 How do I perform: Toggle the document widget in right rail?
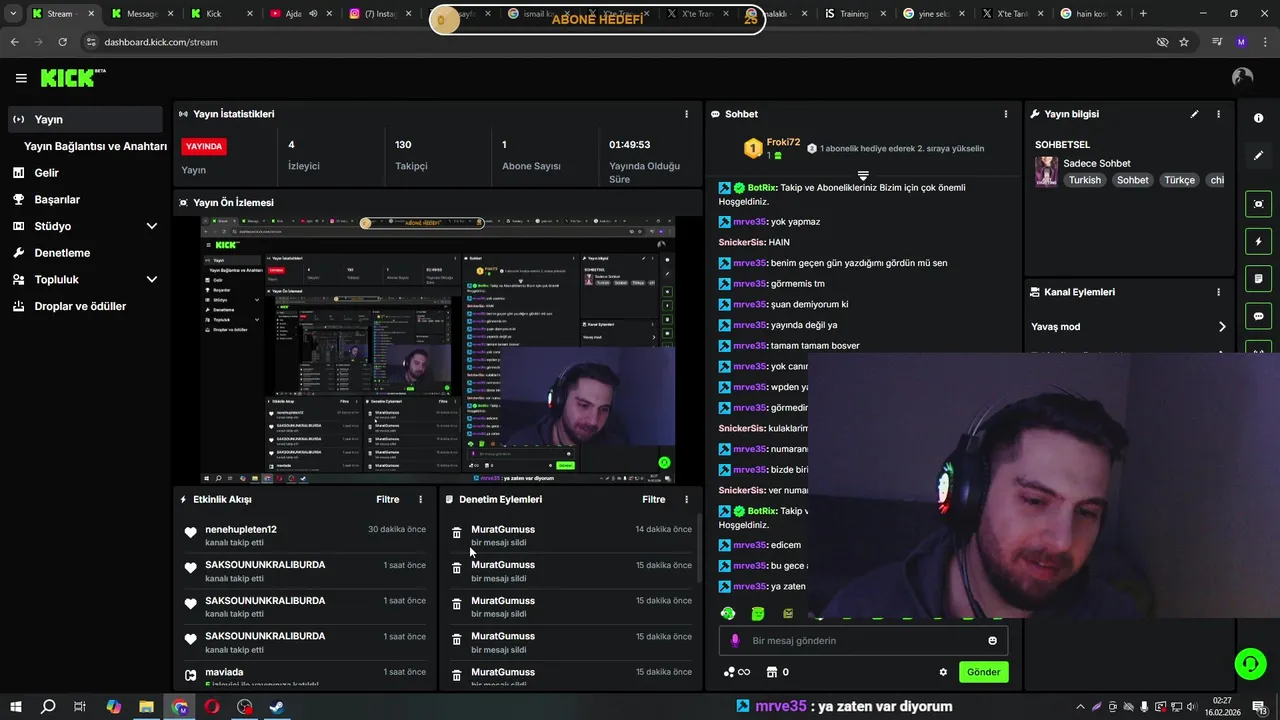click(1258, 278)
